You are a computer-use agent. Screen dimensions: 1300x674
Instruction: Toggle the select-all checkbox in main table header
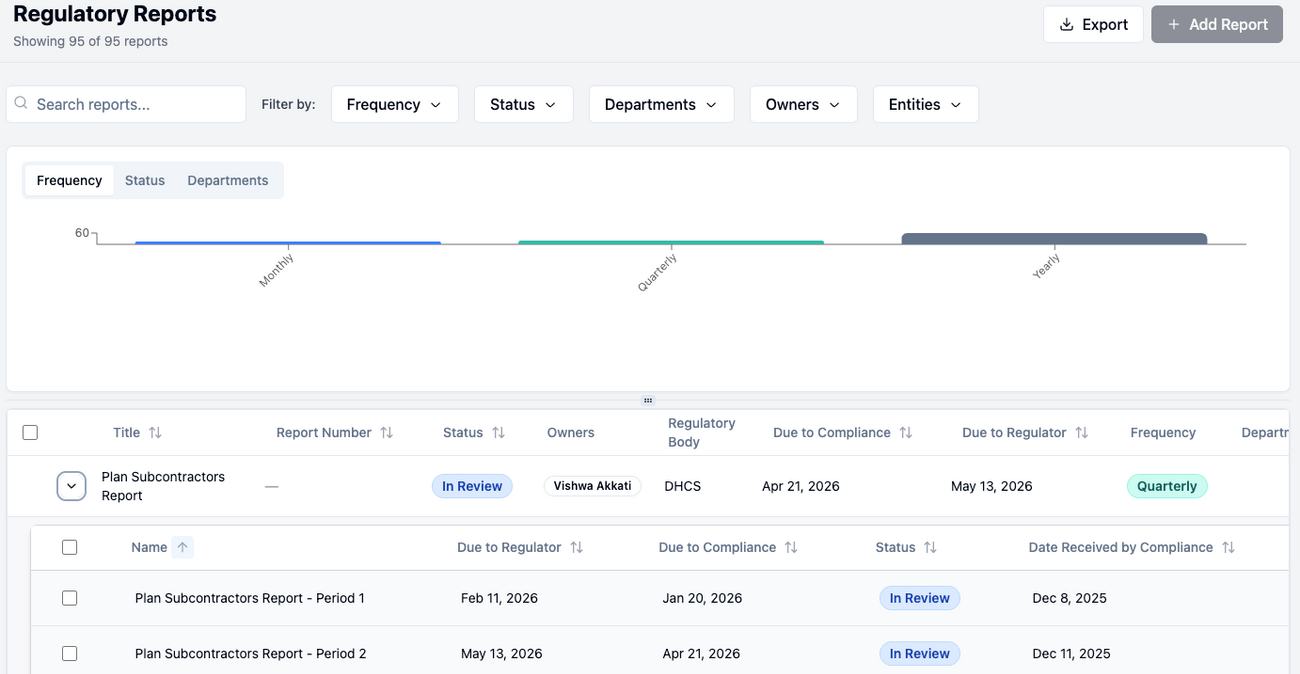(30, 433)
